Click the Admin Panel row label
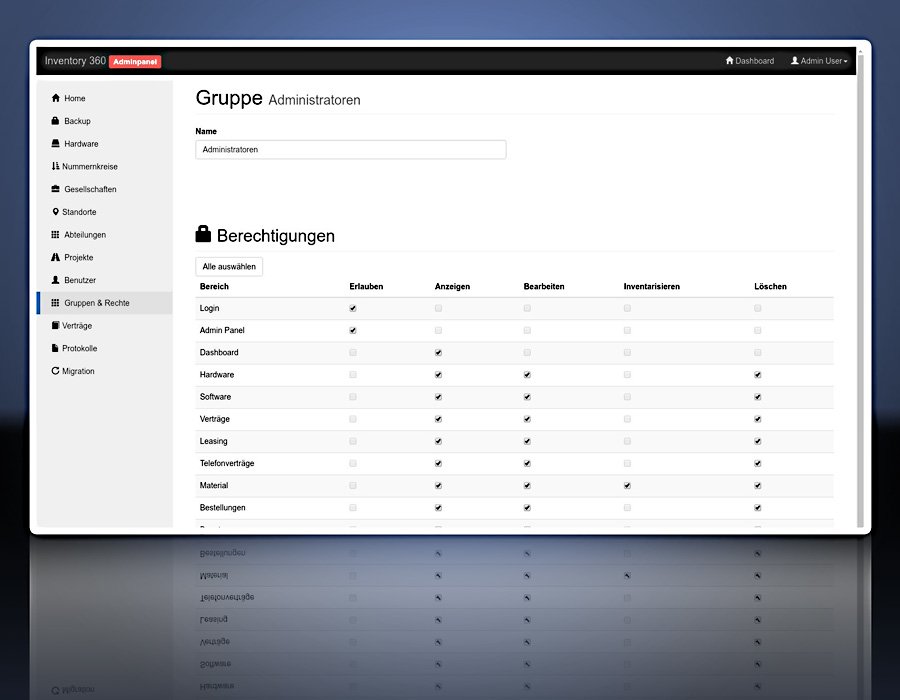This screenshot has width=900, height=700. 222,330
